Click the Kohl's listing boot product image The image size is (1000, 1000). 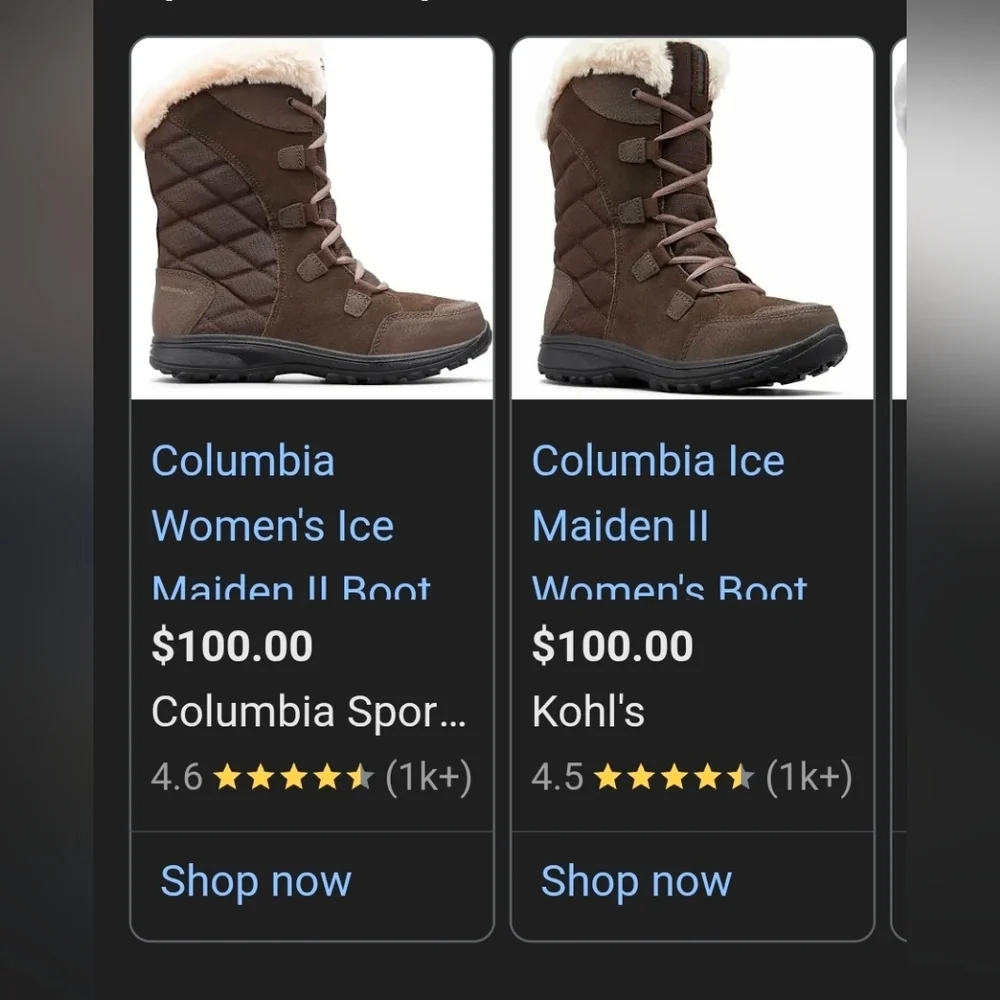pos(694,215)
